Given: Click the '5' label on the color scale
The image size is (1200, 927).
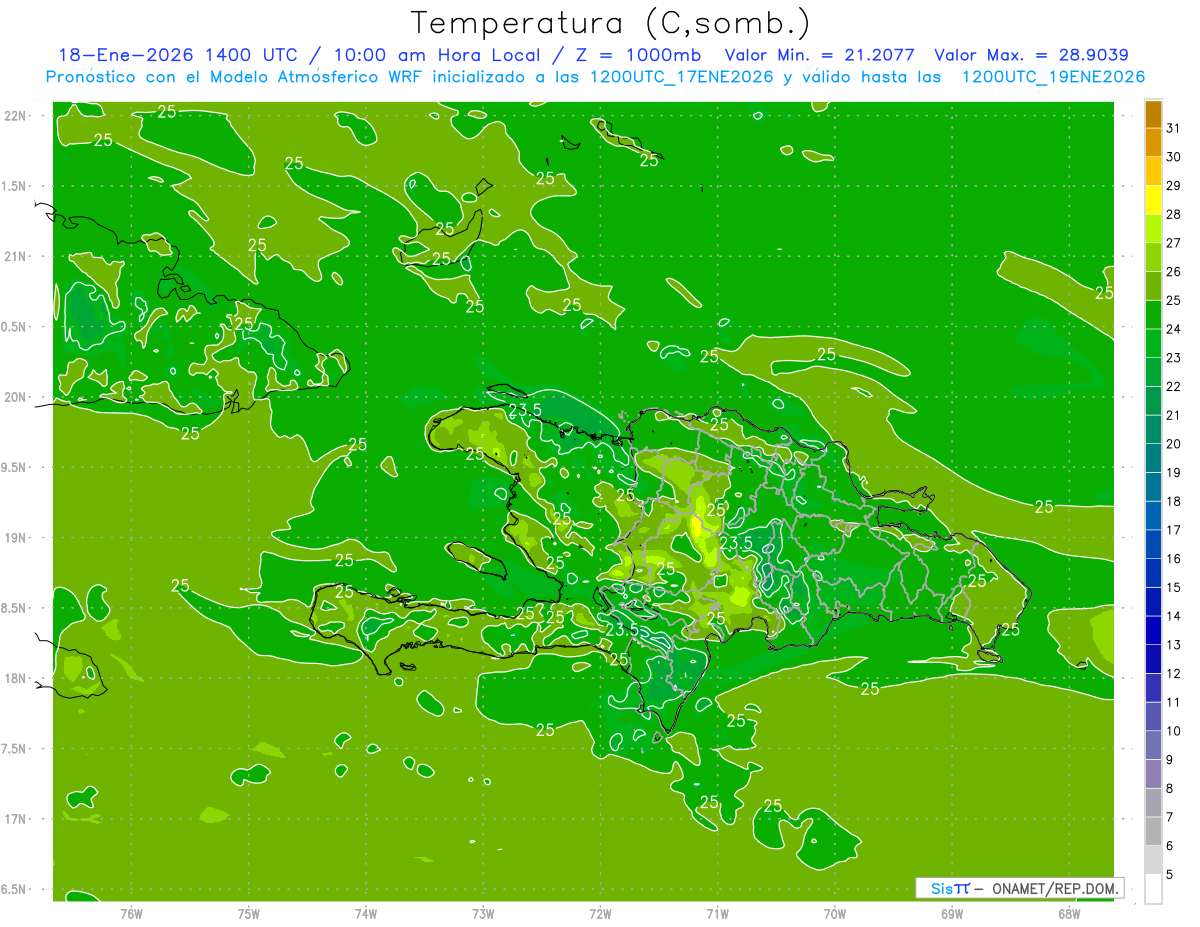Looking at the screenshot, I should [1170, 874].
